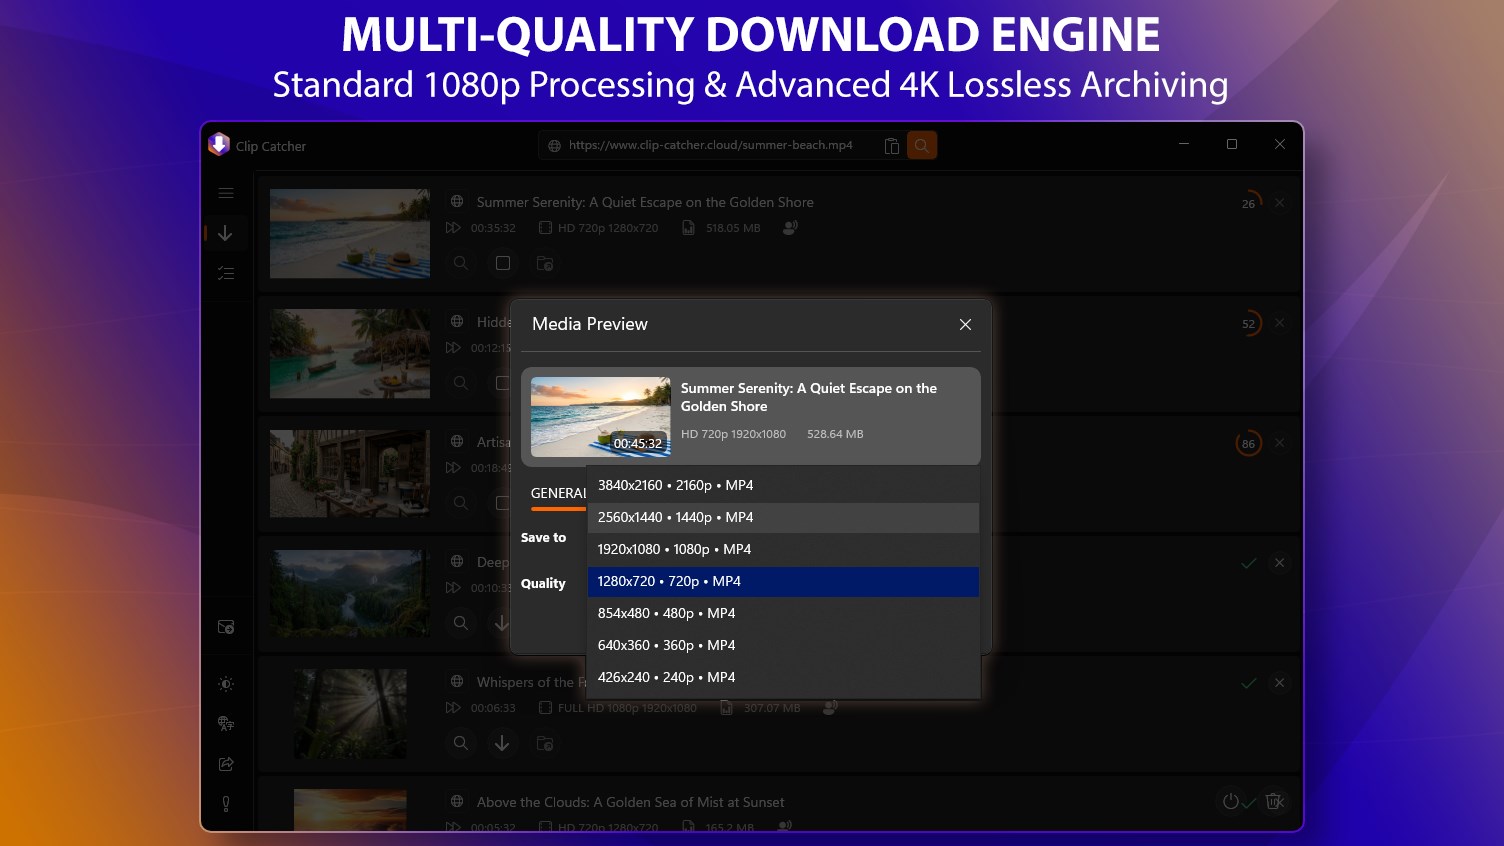This screenshot has height=846, width=1504.
Task: Choose 1920x1080 1080p MP4 quality
Action: click(783, 550)
